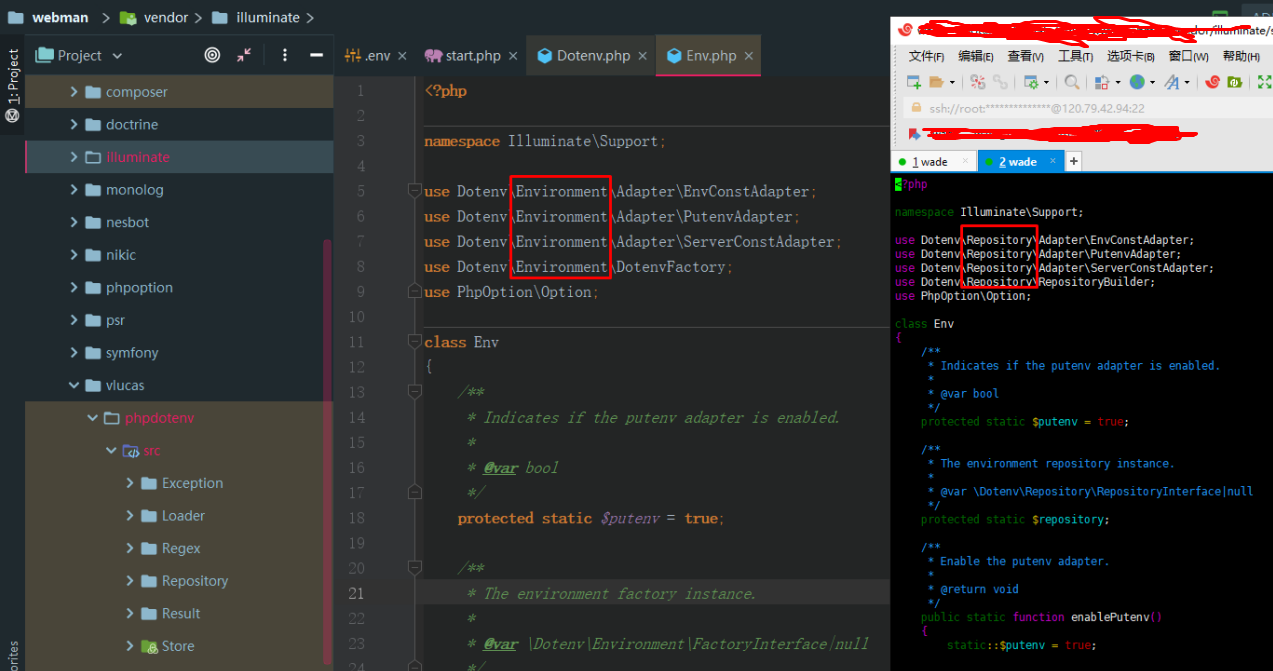The width and height of the screenshot is (1273, 671).
Task: Click the green Xftp file transfer icon
Action: point(1235,82)
